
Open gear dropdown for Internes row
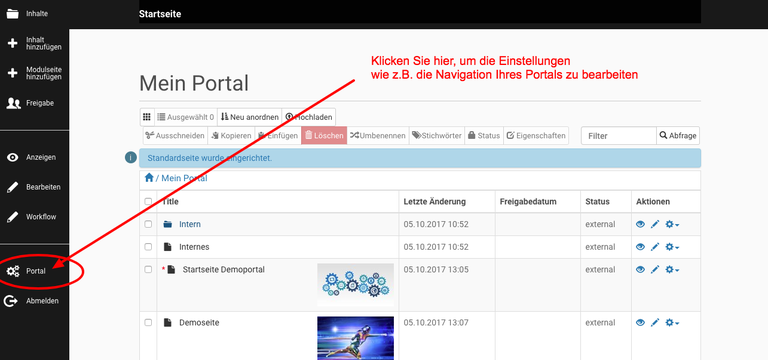672,247
